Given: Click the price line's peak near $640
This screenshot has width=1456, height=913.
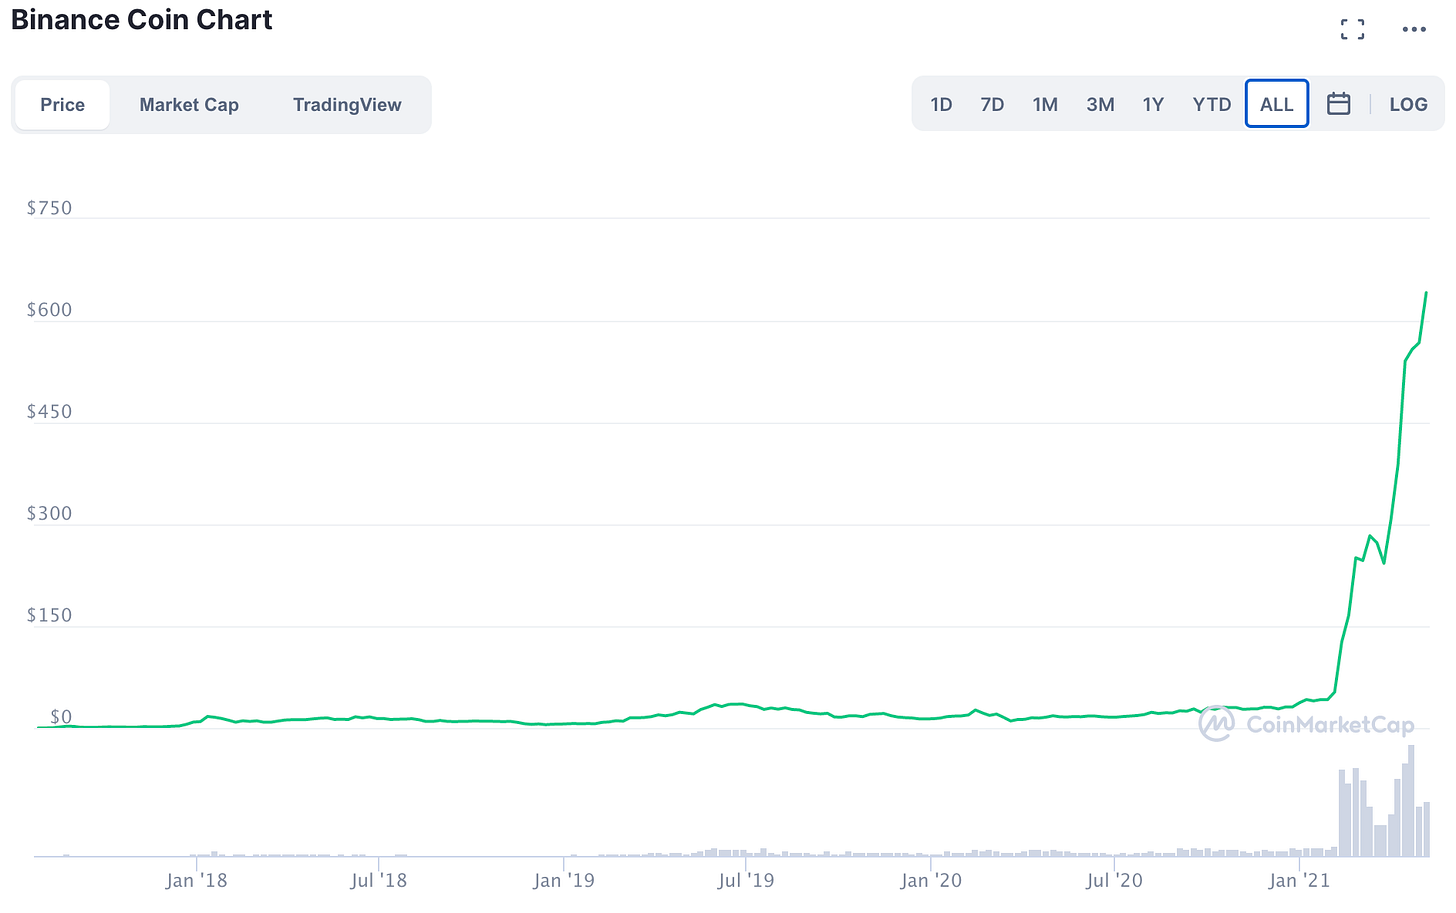Looking at the screenshot, I should point(1426,293).
